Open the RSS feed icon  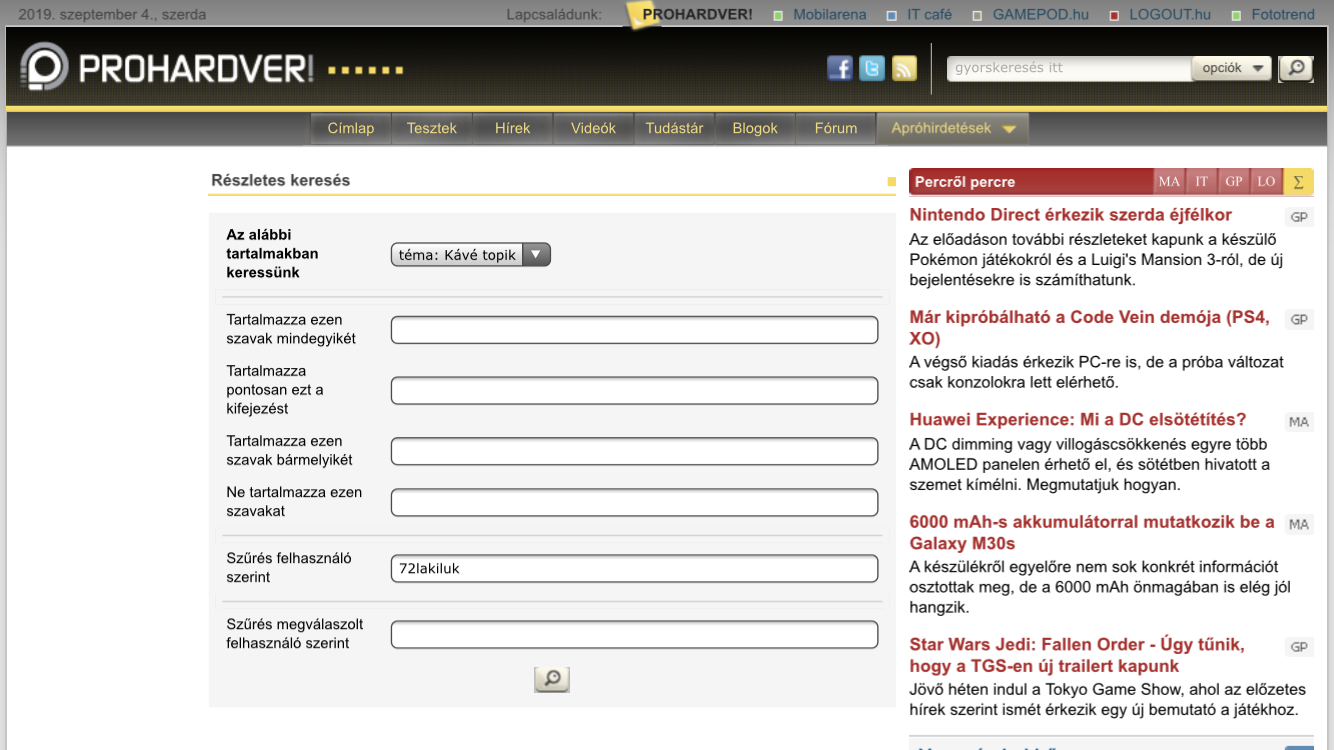(x=904, y=68)
